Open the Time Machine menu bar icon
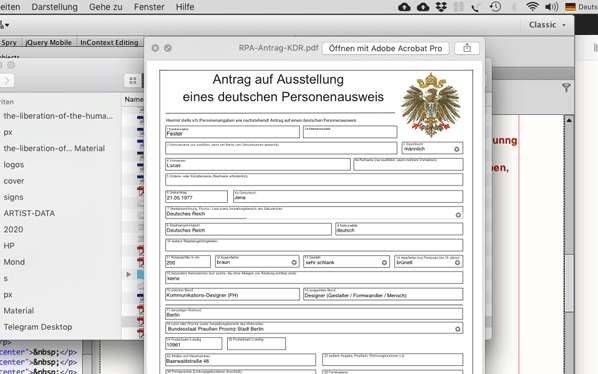 pyautogui.click(x=495, y=6)
